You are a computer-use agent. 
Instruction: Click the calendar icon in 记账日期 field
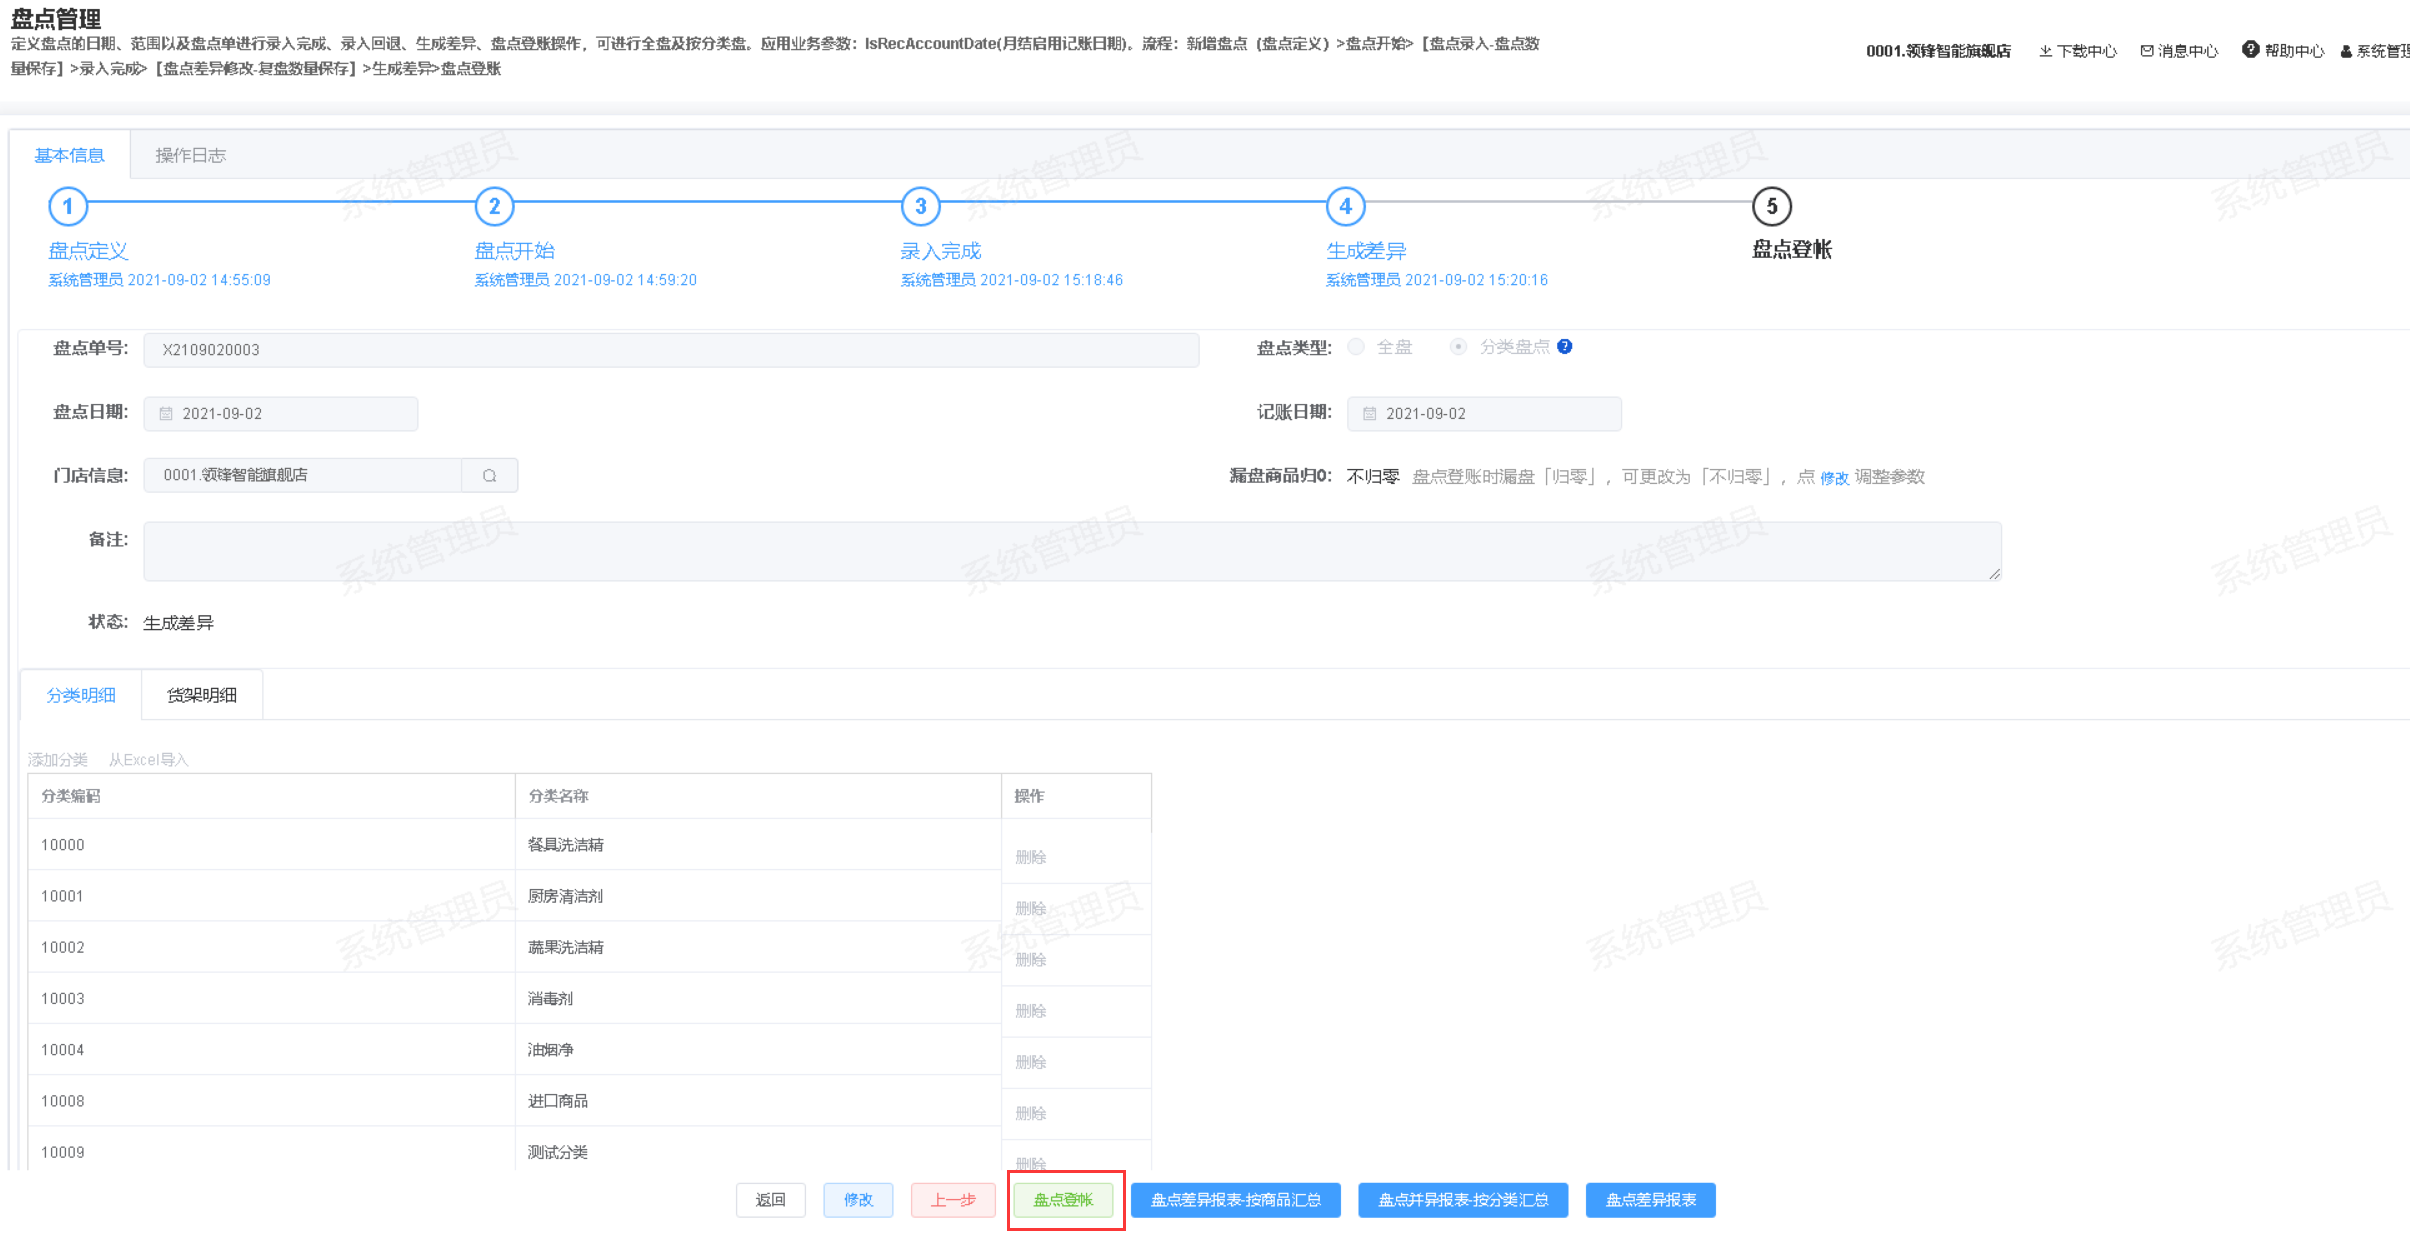(x=1370, y=414)
